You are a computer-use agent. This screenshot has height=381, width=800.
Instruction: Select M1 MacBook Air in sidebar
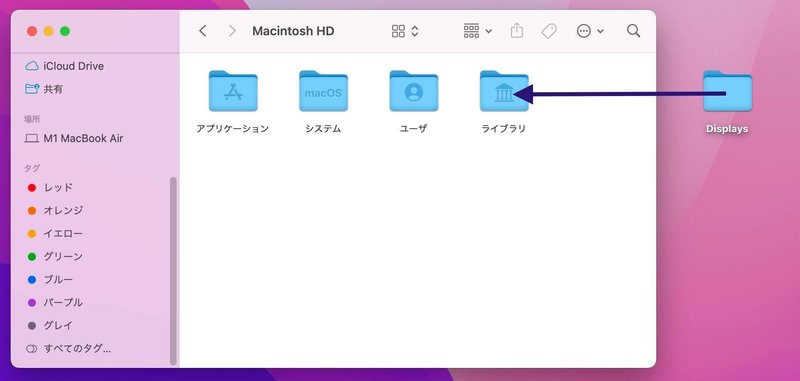(x=74, y=138)
